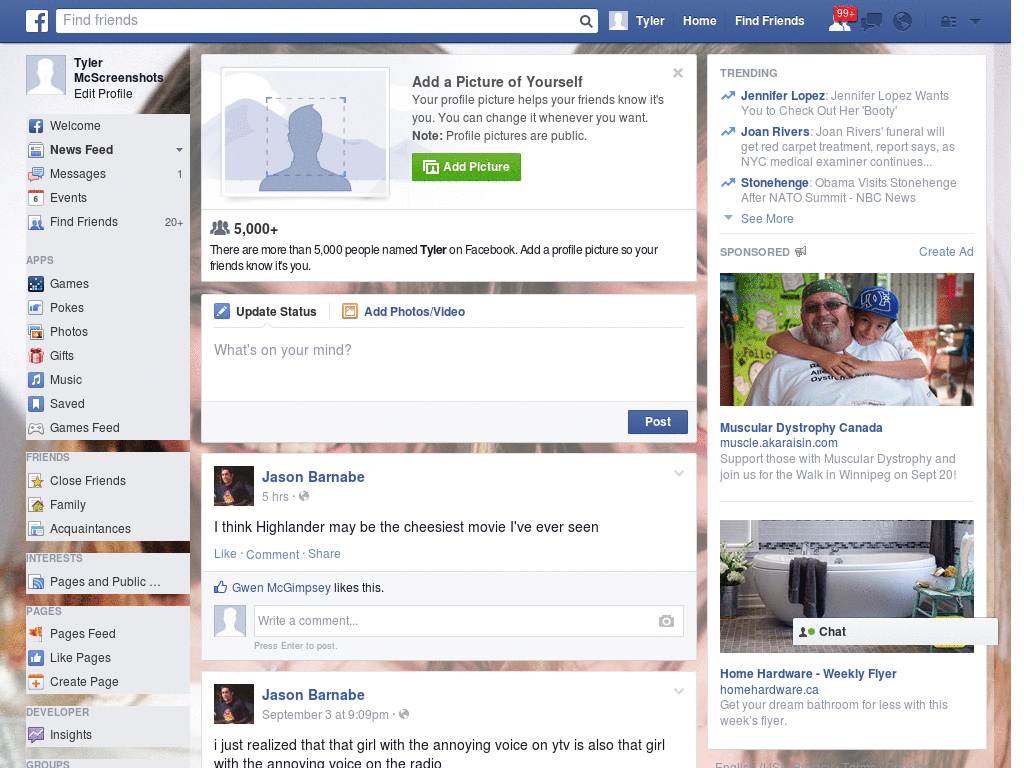
Task: Expand See More trending topics
Action: point(767,219)
